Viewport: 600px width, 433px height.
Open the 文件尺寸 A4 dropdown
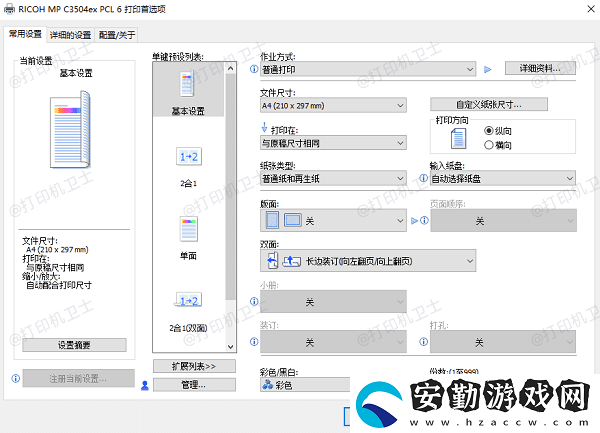tap(333, 105)
